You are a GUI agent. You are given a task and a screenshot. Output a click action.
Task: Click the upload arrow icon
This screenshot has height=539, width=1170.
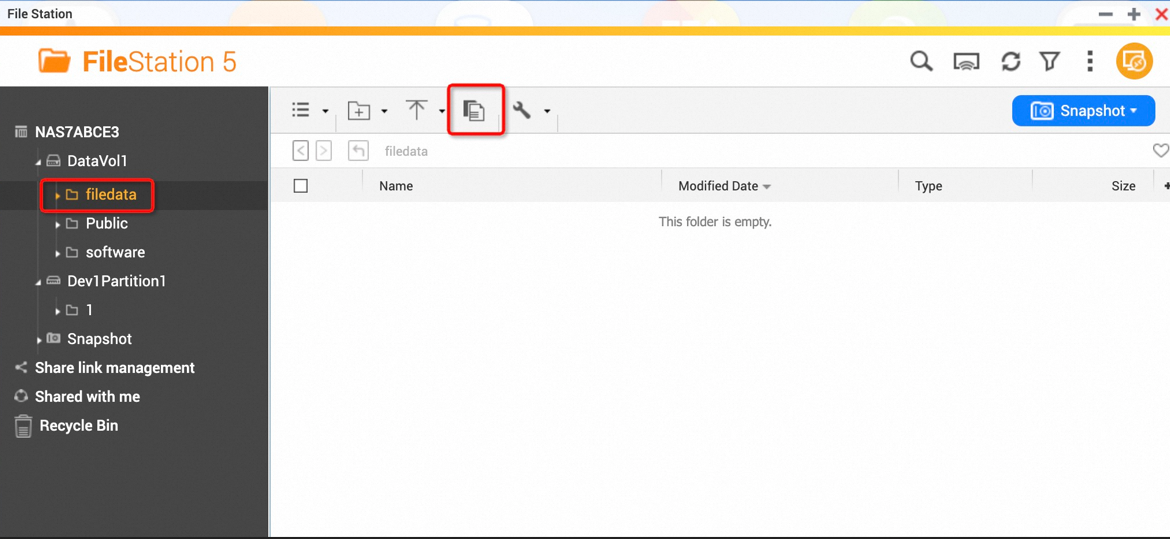[416, 110]
